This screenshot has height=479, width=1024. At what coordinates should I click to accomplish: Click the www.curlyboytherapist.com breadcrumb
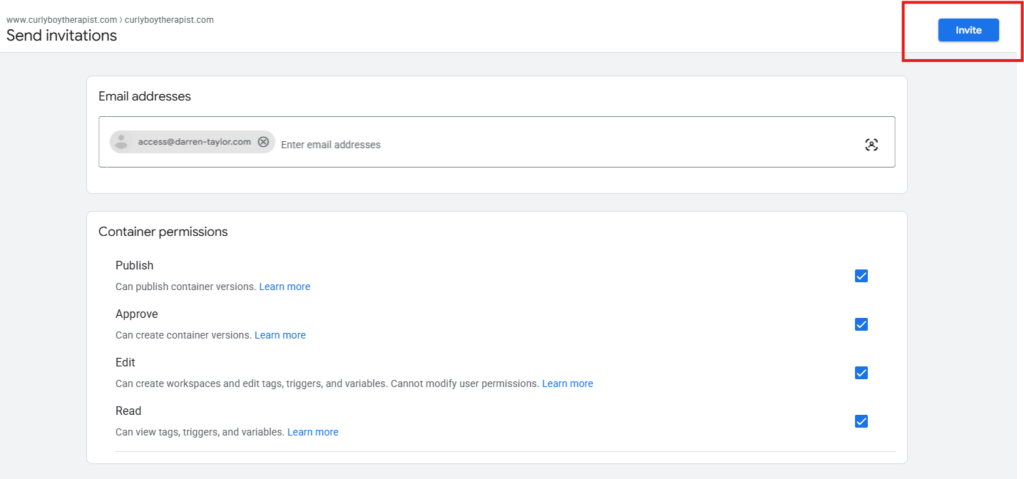point(62,20)
